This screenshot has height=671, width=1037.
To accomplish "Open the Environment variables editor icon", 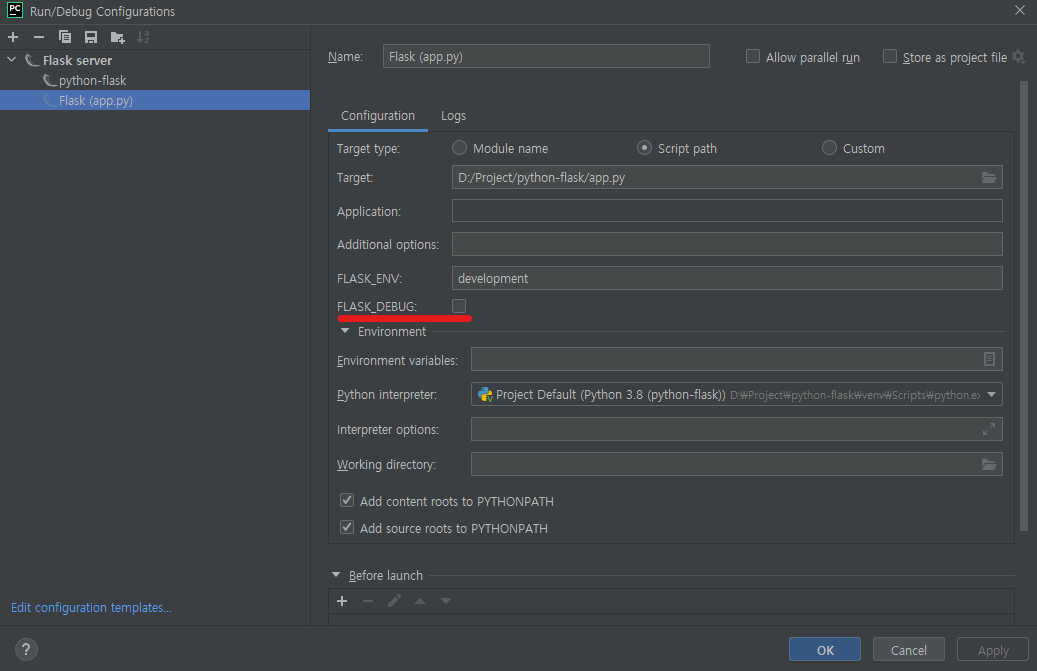I will pos(989,359).
